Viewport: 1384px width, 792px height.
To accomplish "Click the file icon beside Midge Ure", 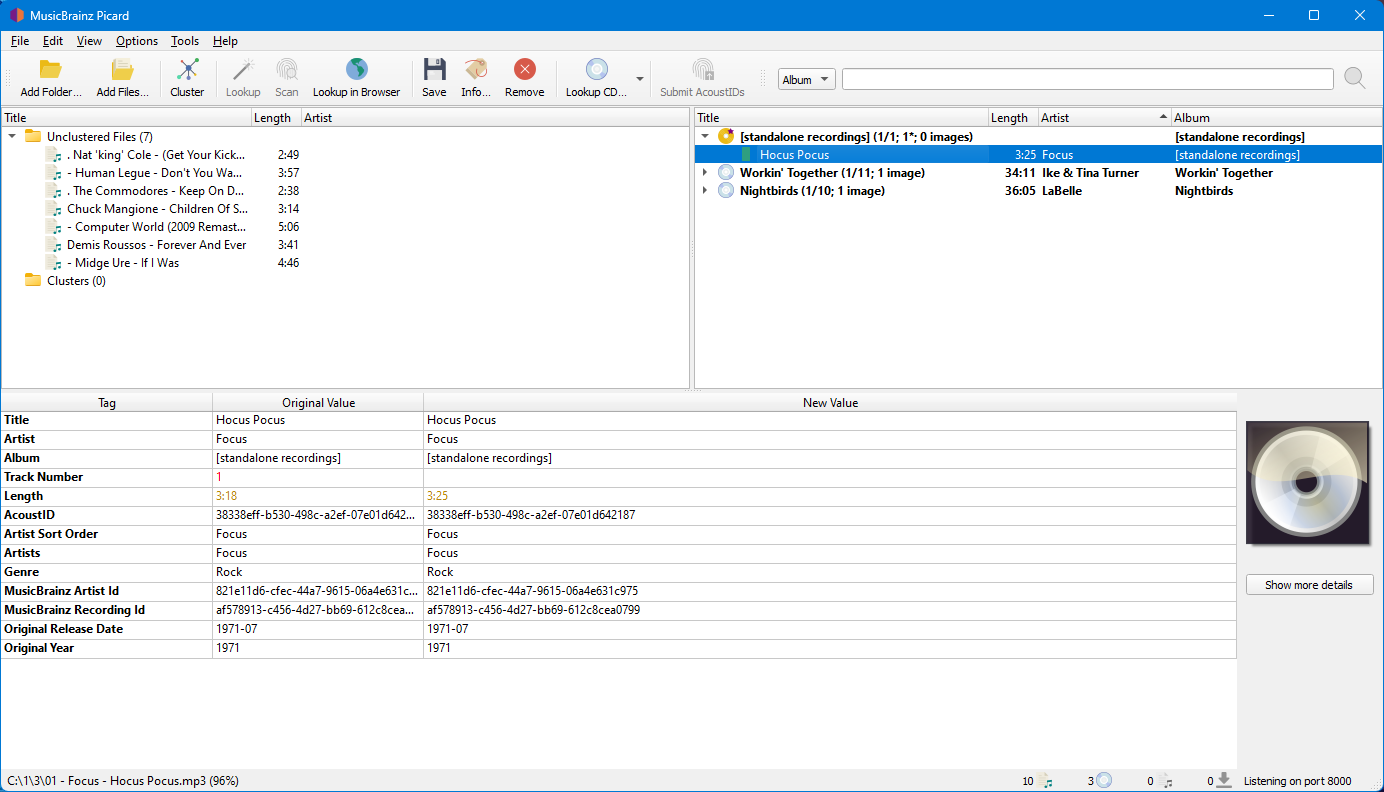I will click(54, 262).
